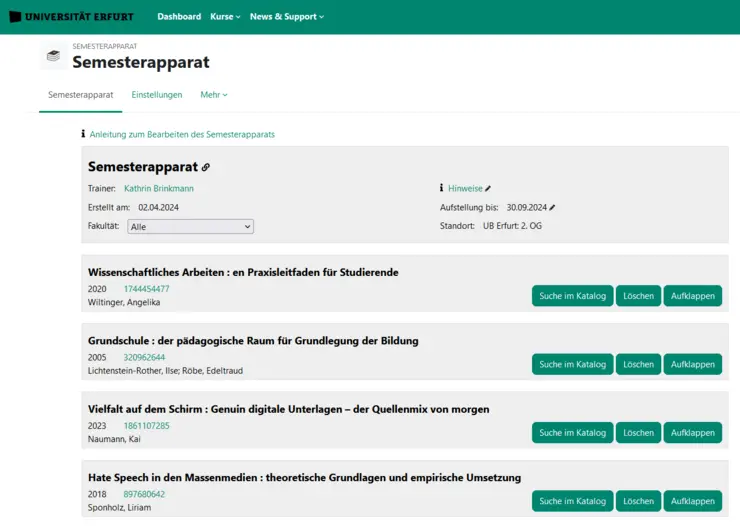Click the info icon beside Anleitung link
The height and width of the screenshot is (526, 740).
[83, 134]
